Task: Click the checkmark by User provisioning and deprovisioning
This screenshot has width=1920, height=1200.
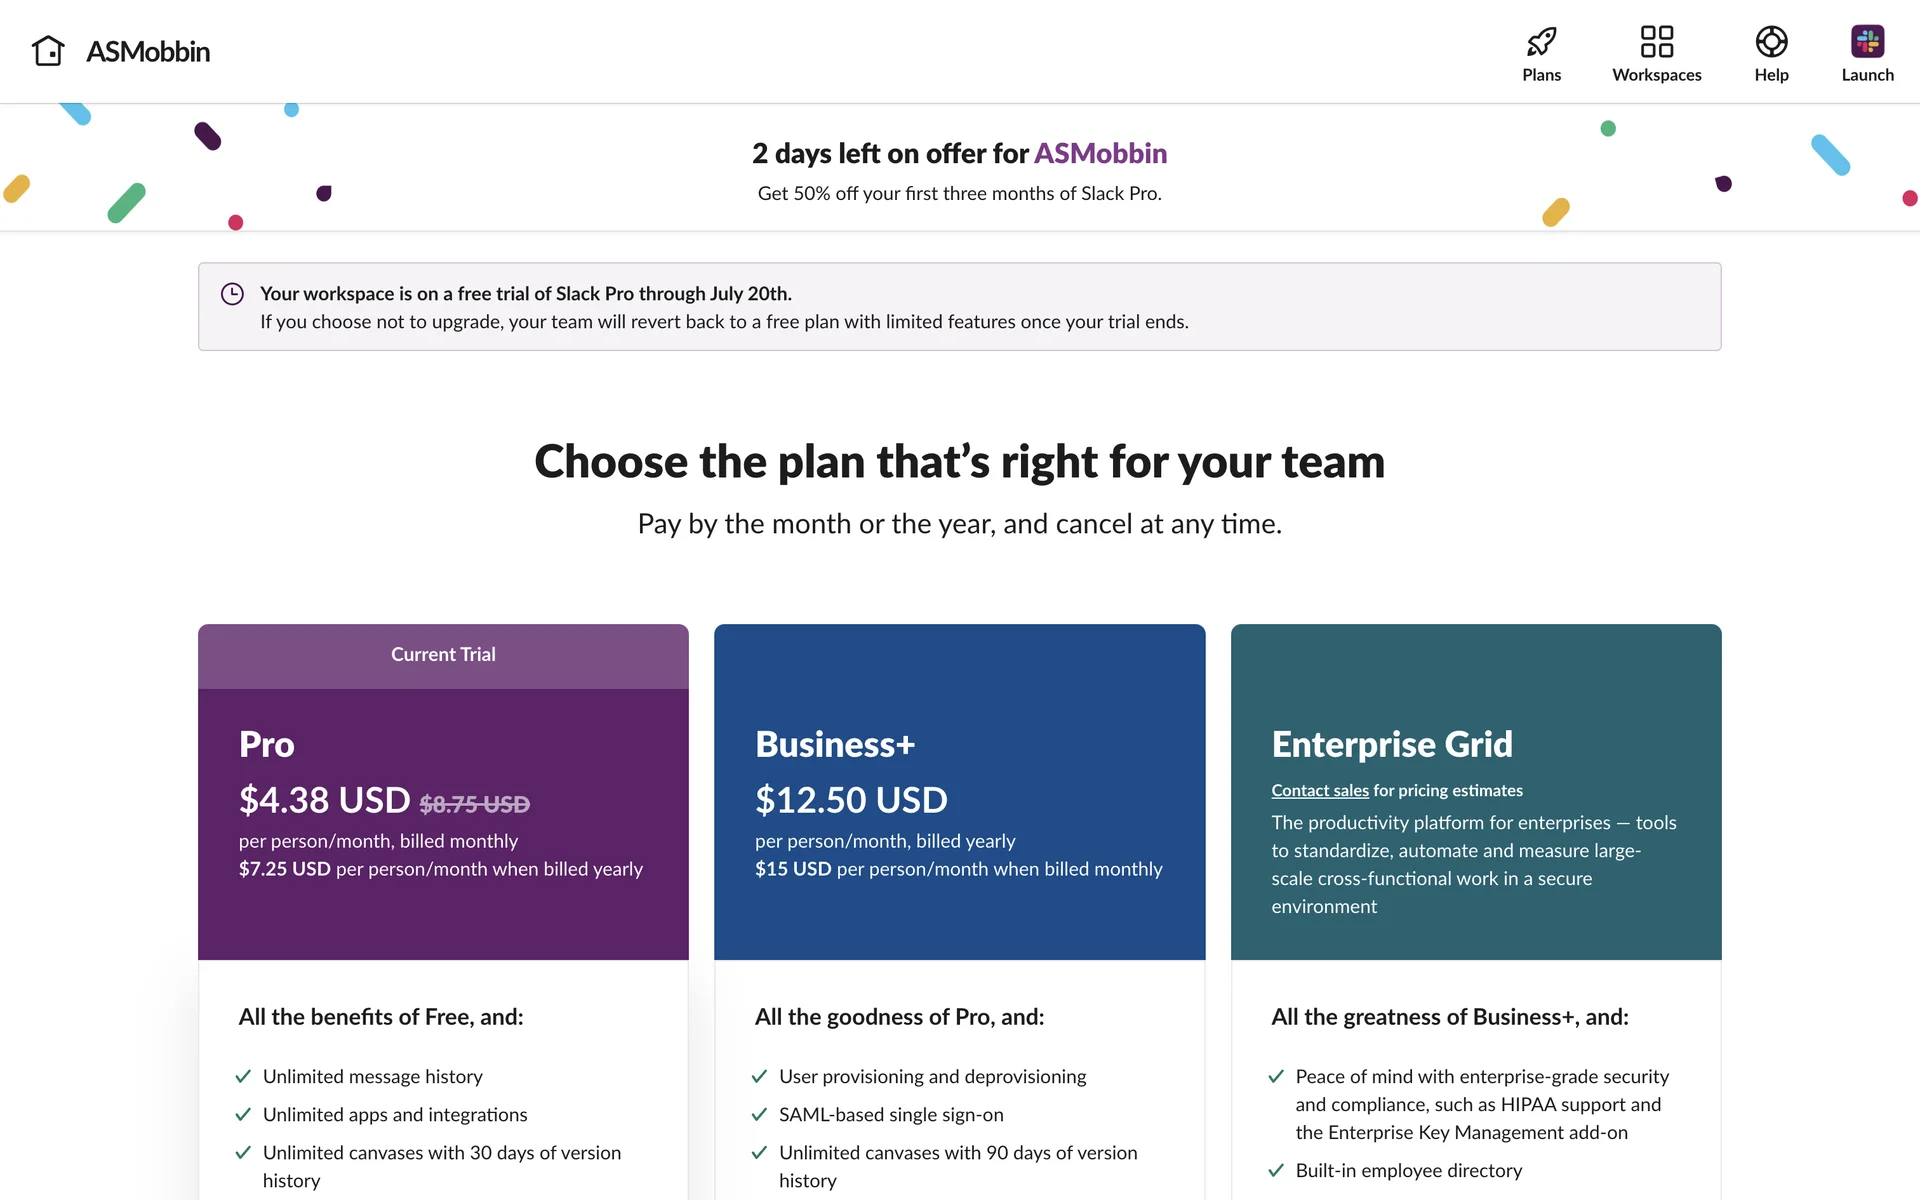Action: pos(759,1077)
